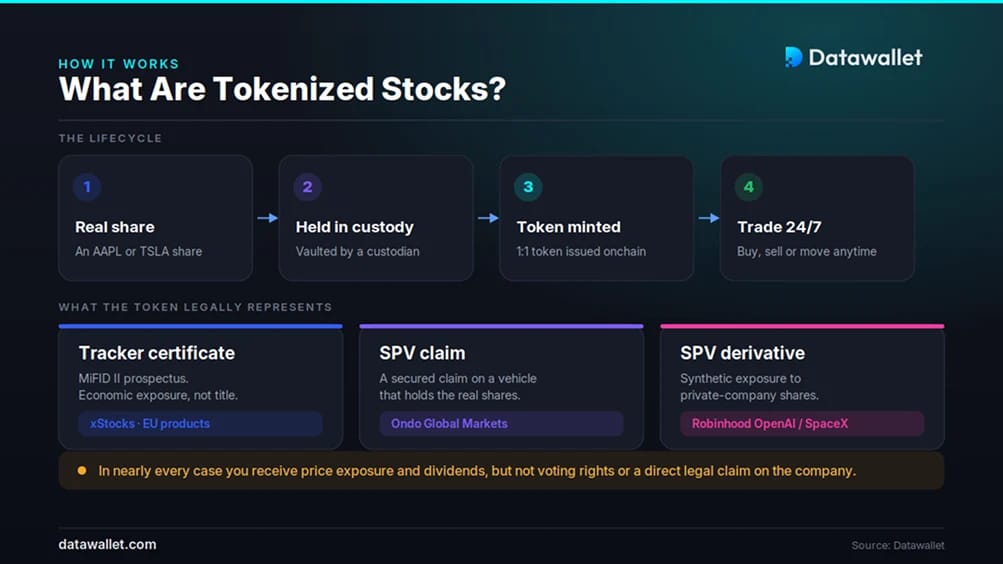1003x564 pixels.
Task: Click arrow pointing to Trade 24/7 card
Action: pyautogui.click(x=709, y=218)
